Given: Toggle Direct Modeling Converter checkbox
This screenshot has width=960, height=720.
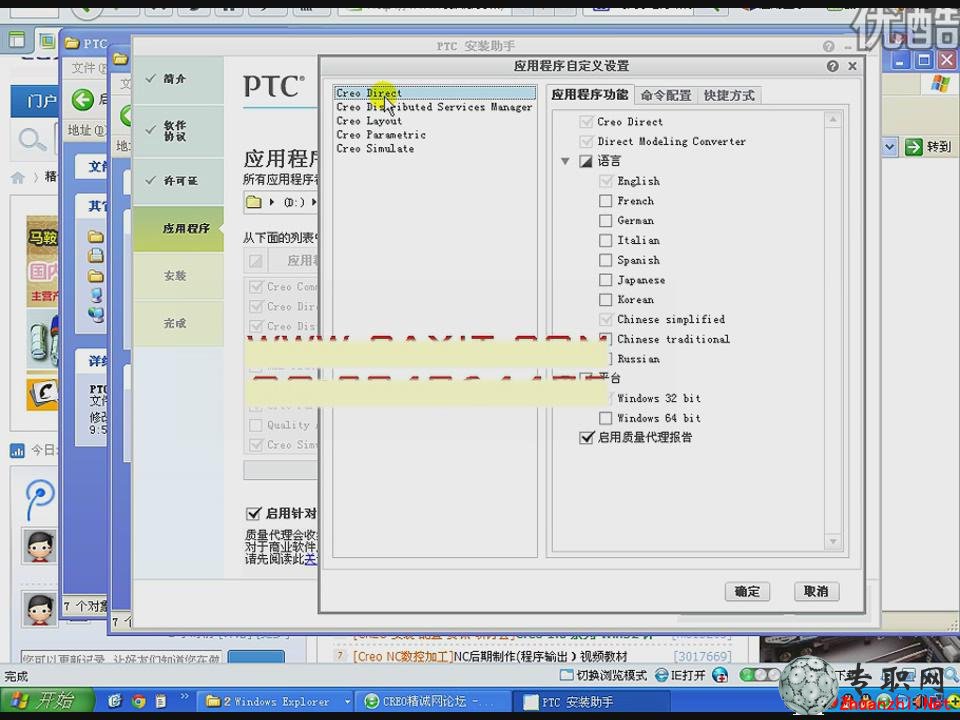Looking at the screenshot, I should (586, 141).
